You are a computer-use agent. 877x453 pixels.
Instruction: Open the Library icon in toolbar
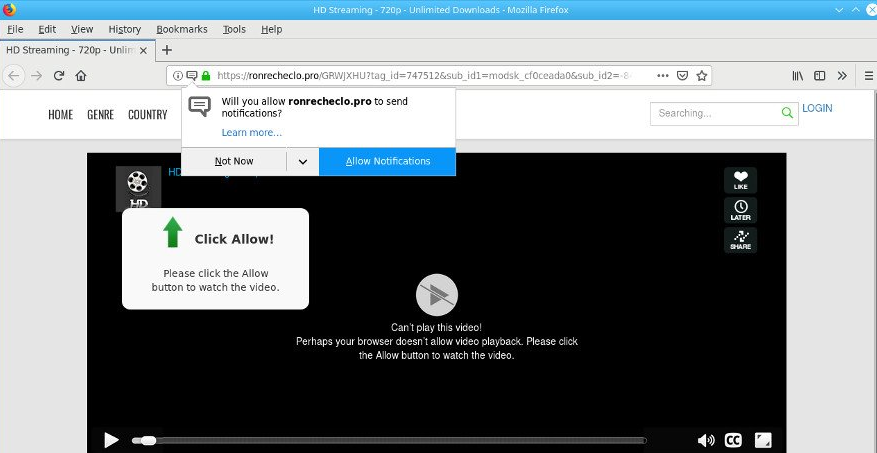tap(798, 75)
